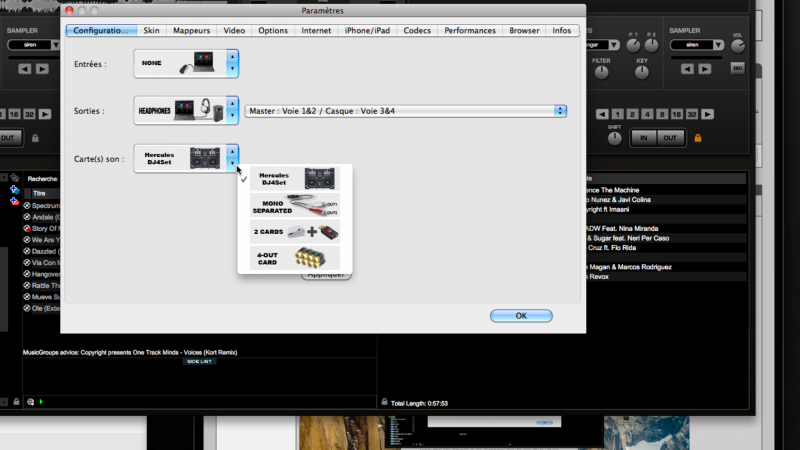800x450 pixels.
Task: Toggle the loop IN button on the right deck
Action: pos(644,137)
